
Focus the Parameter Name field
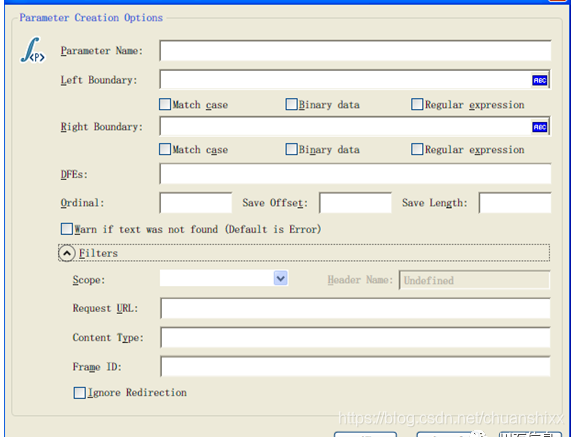coord(355,51)
